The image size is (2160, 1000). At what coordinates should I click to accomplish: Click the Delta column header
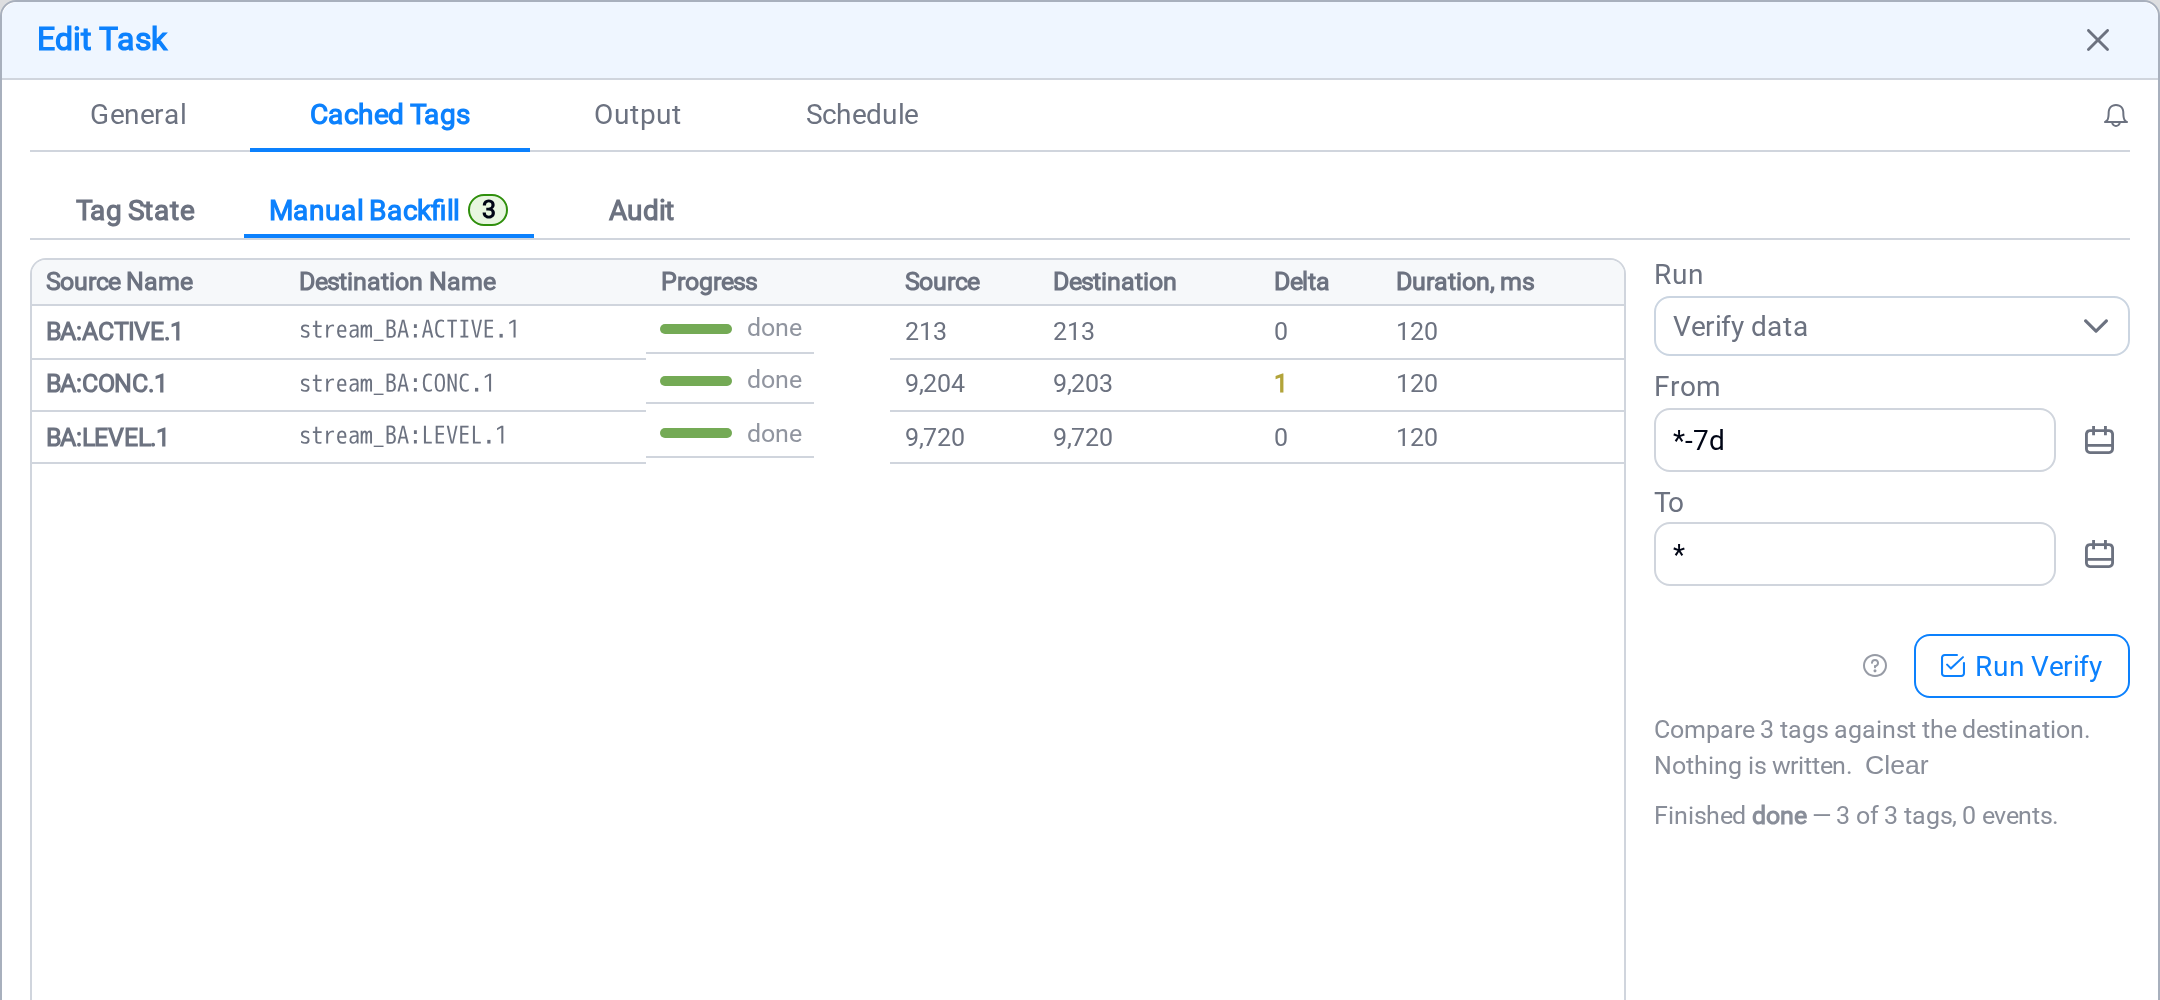coord(1301,282)
